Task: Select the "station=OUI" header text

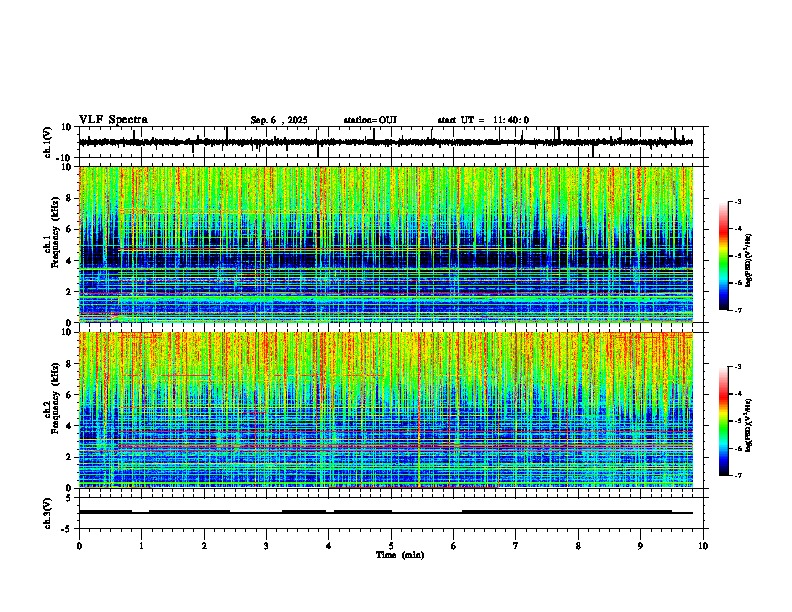Action: pos(370,120)
